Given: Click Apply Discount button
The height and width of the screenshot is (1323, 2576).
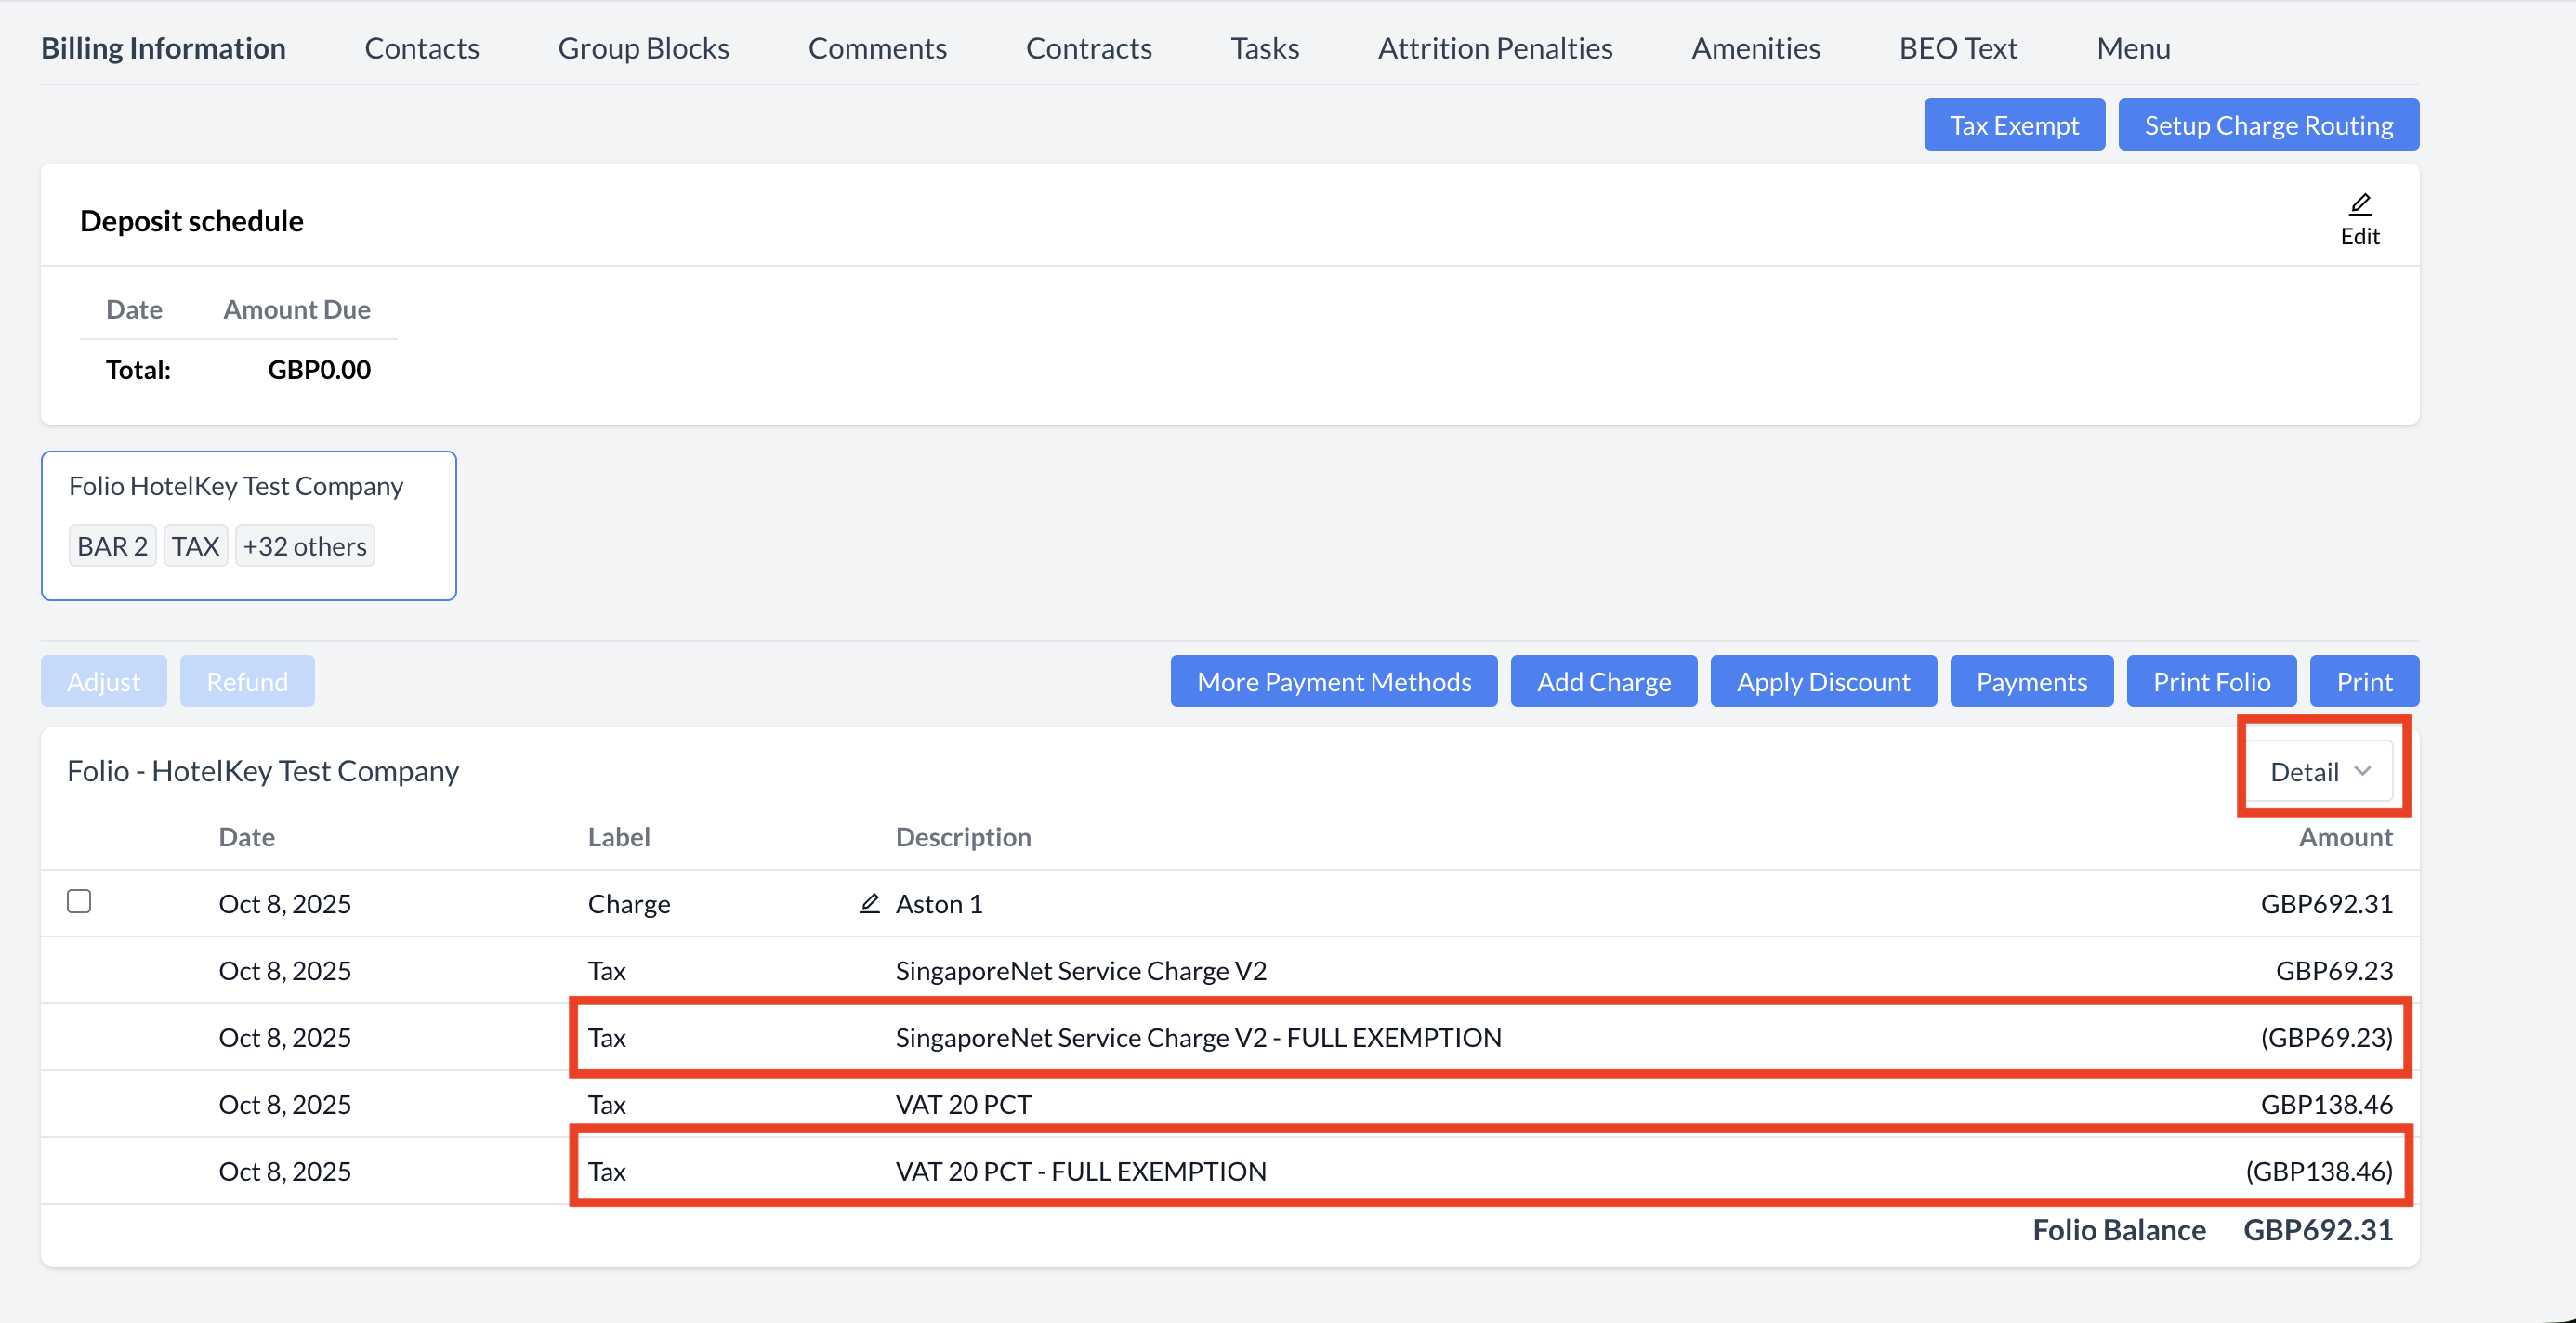Looking at the screenshot, I should [1822, 682].
